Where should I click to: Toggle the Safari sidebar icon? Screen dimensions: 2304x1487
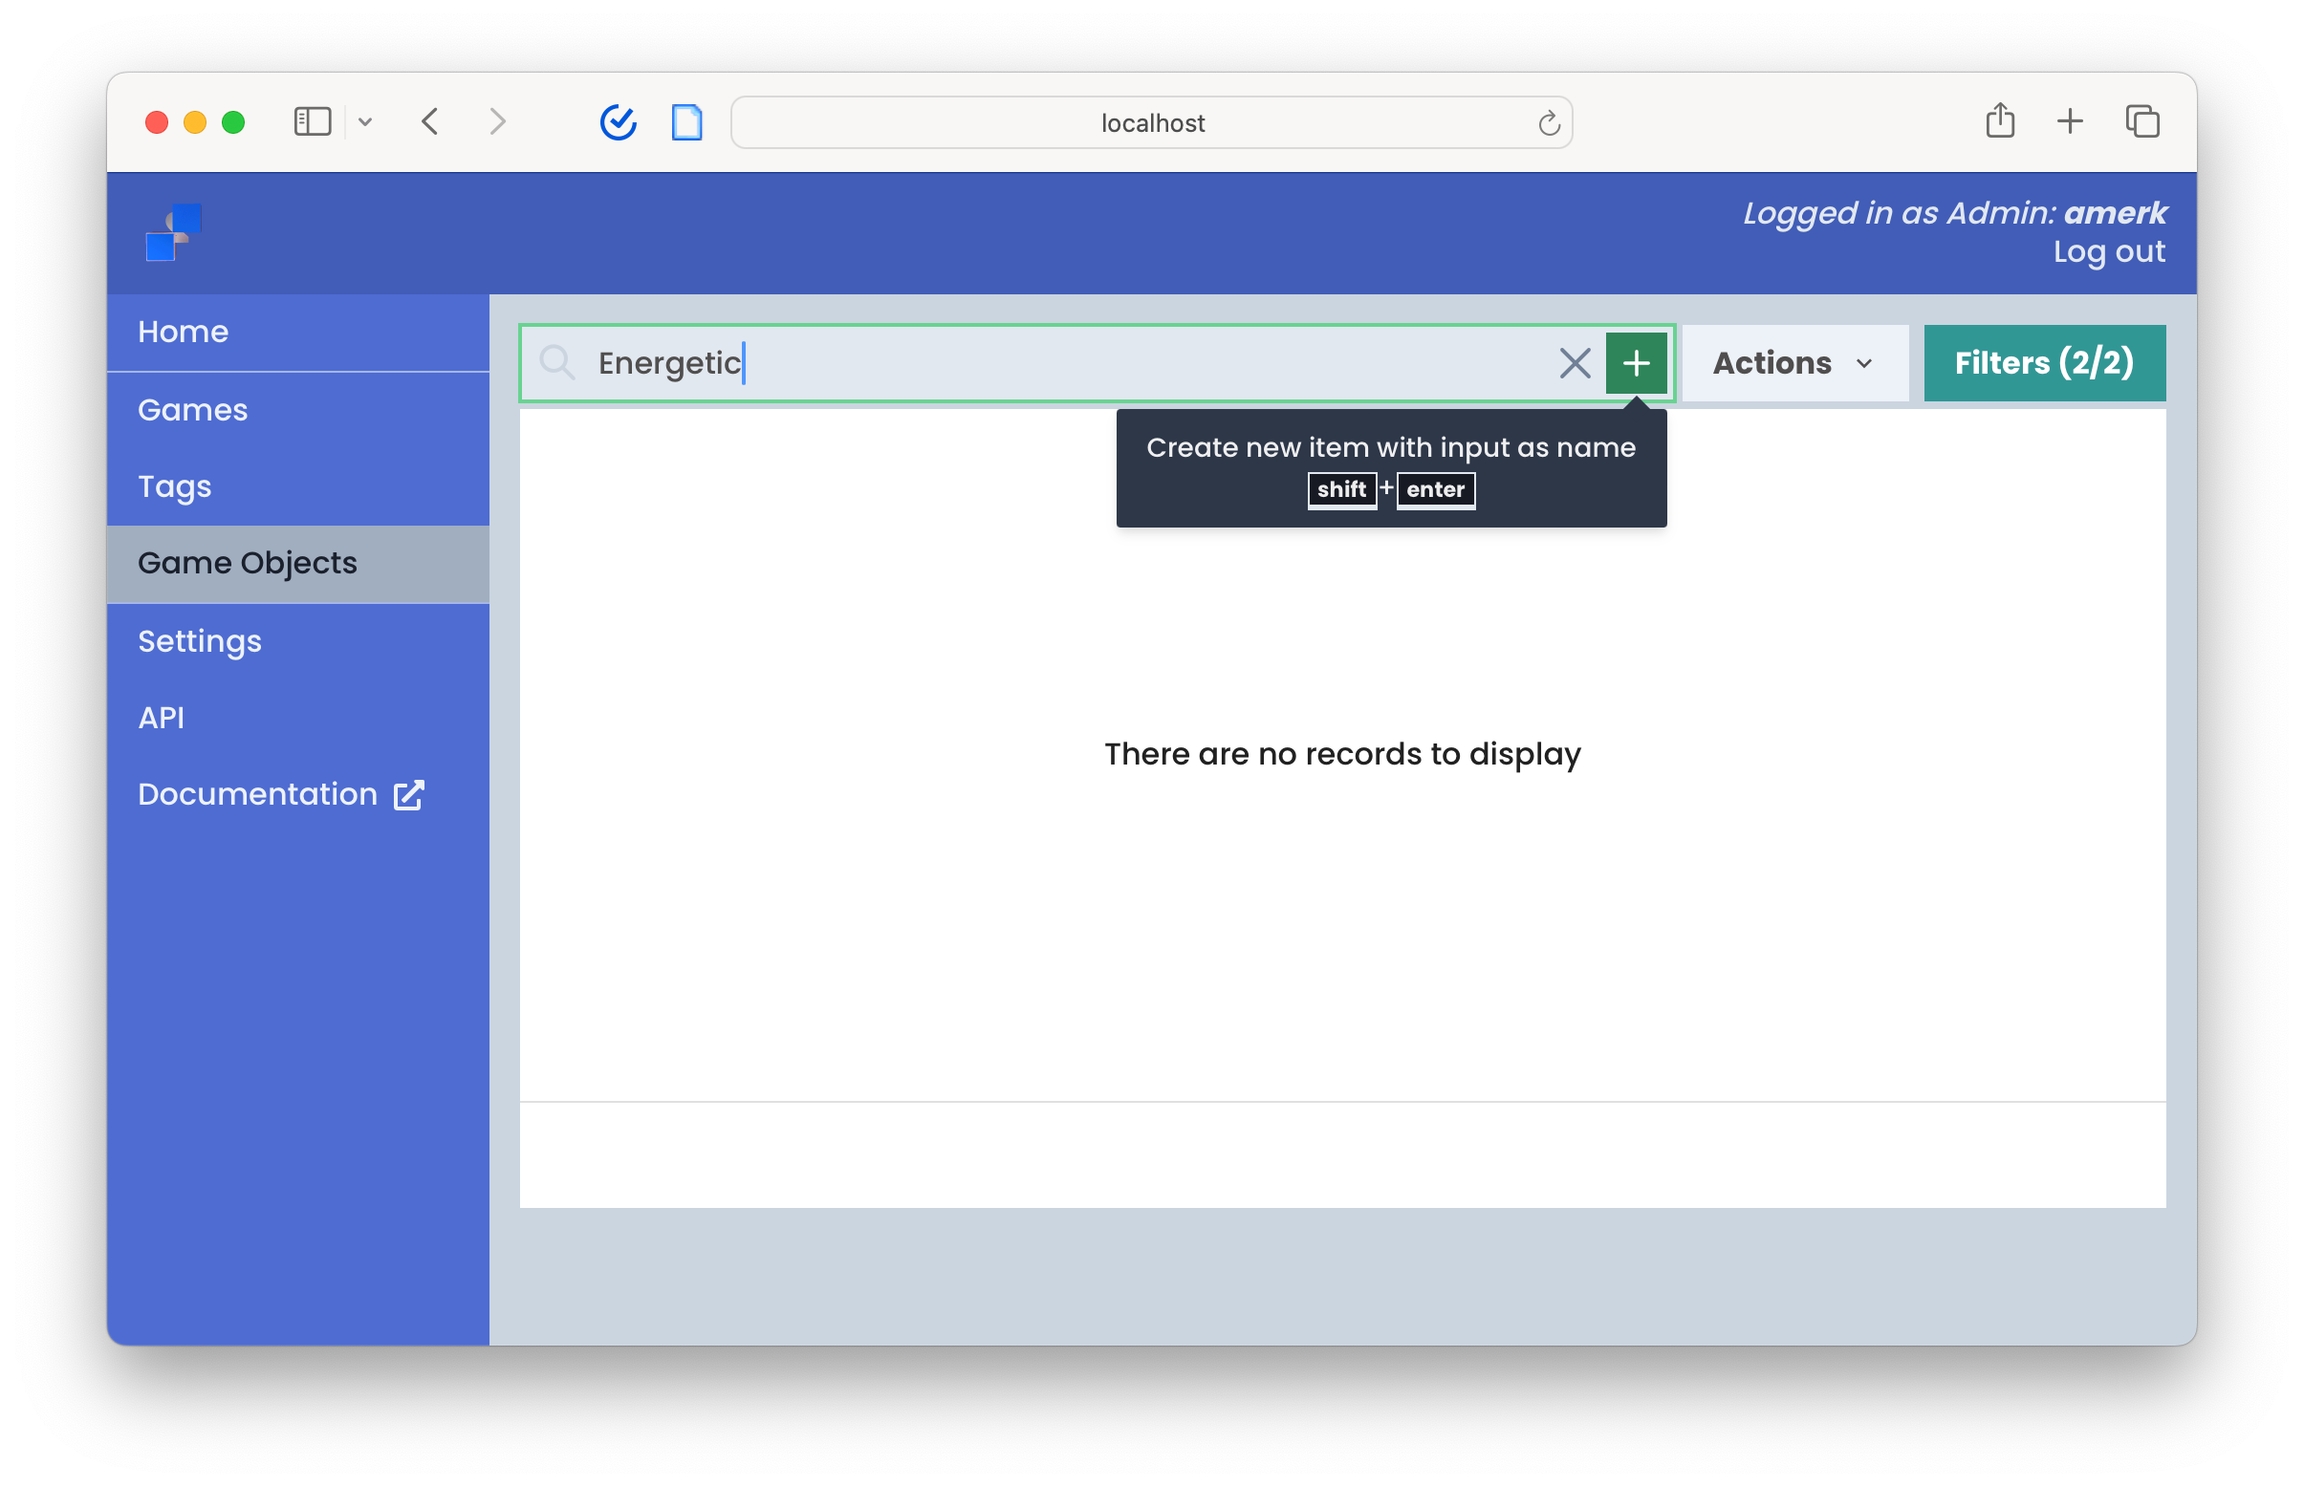pyautogui.click(x=312, y=122)
